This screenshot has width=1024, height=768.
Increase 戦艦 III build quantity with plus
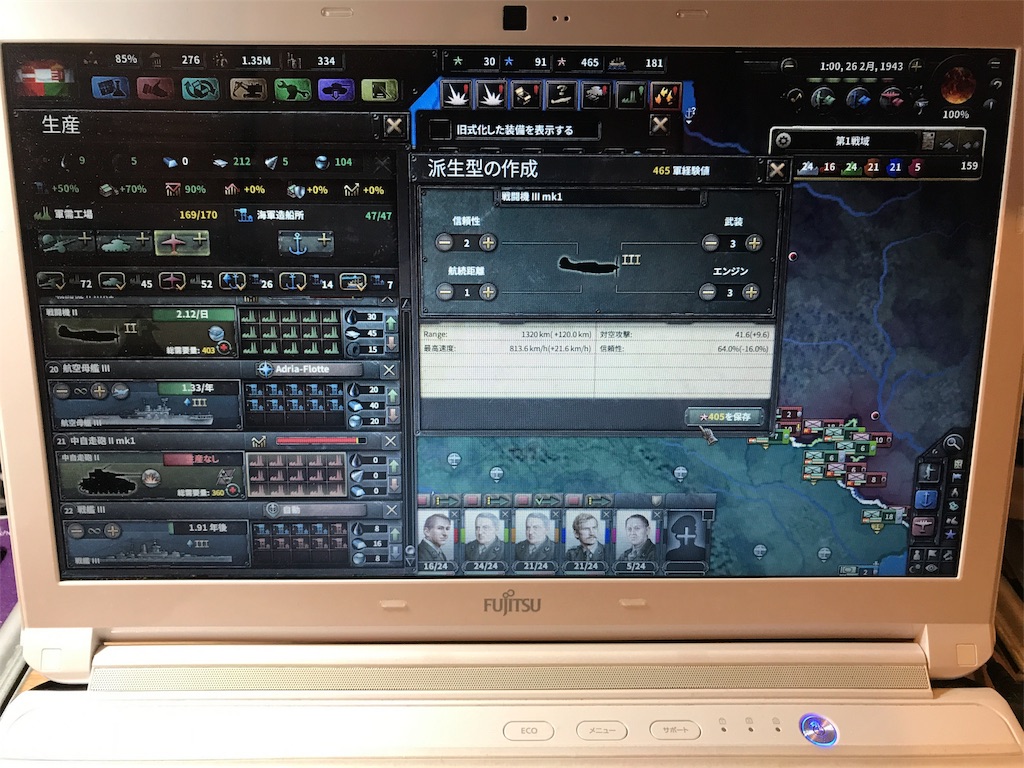tap(112, 530)
